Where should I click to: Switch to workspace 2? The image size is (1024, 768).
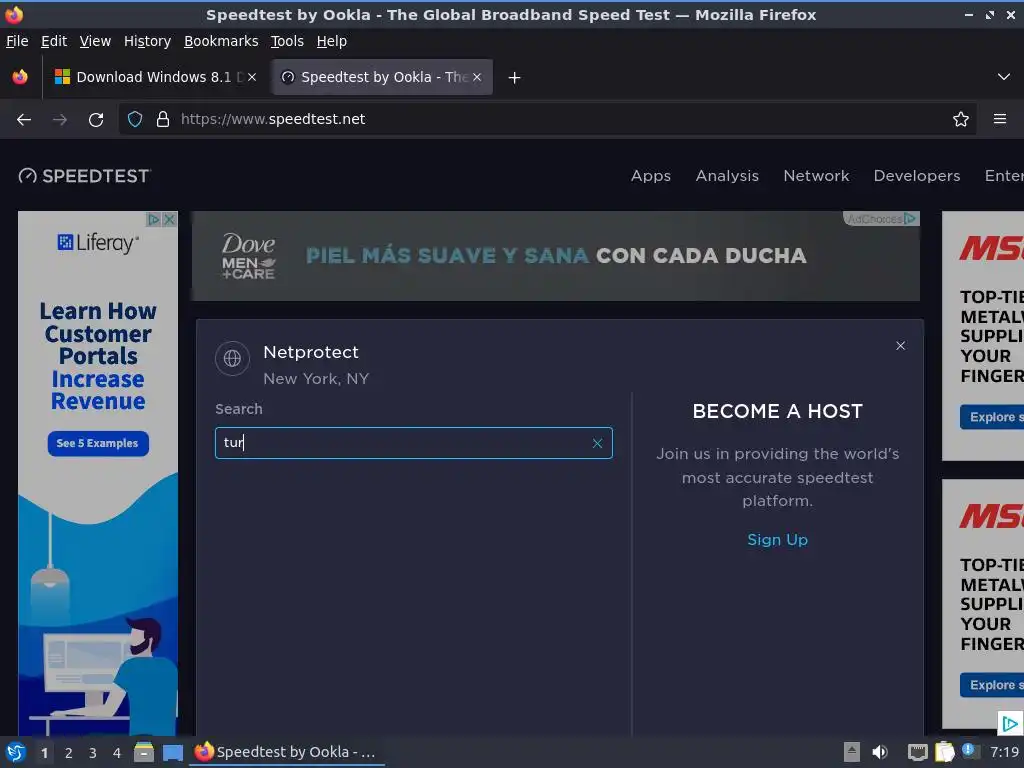tap(68, 753)
